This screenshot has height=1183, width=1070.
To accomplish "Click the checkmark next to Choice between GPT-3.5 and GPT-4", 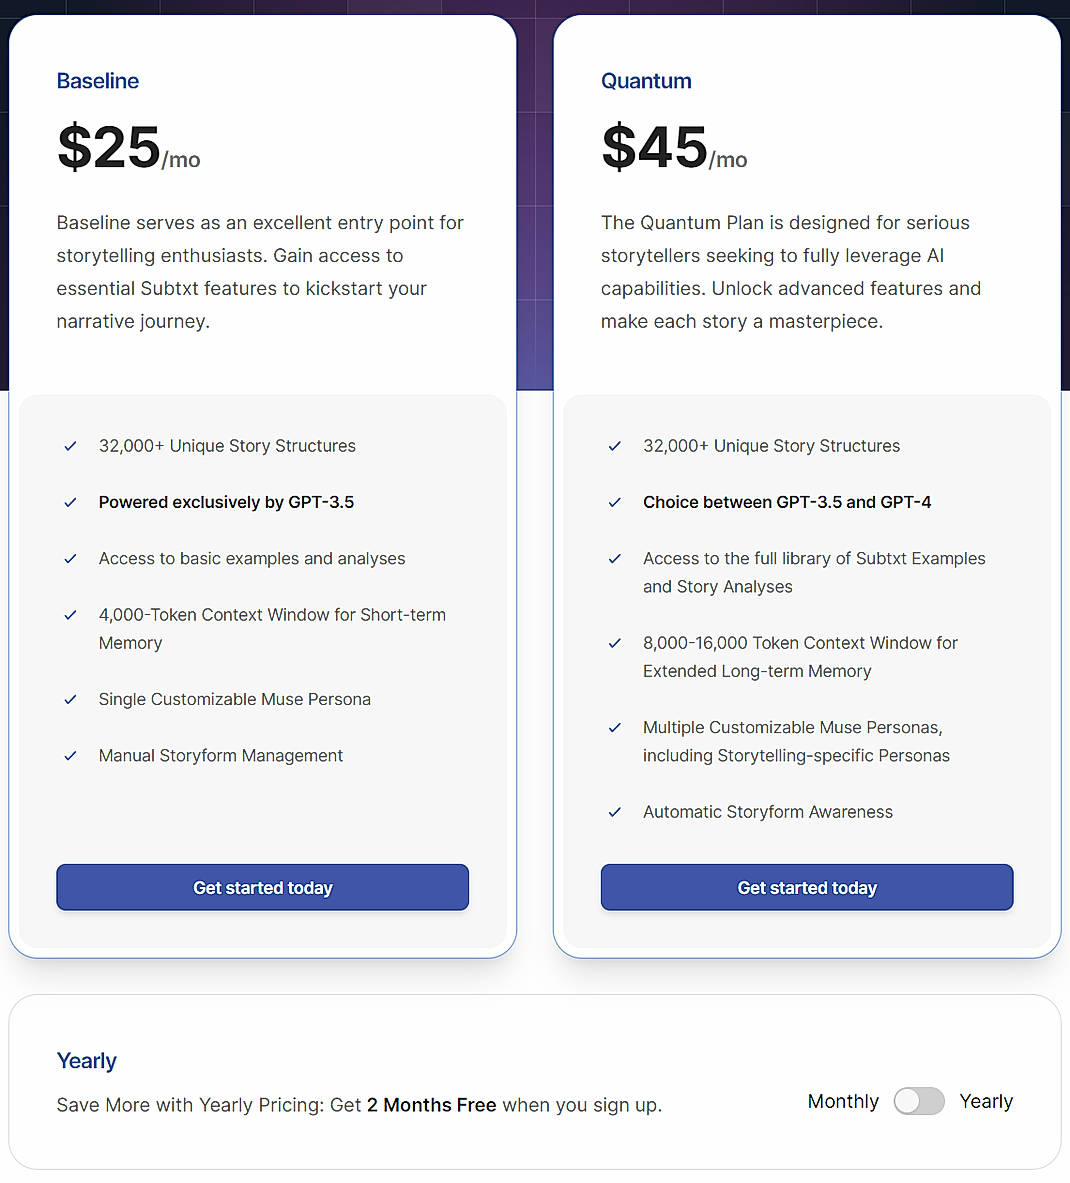I will pyautogui.click(x=614, y=502).
